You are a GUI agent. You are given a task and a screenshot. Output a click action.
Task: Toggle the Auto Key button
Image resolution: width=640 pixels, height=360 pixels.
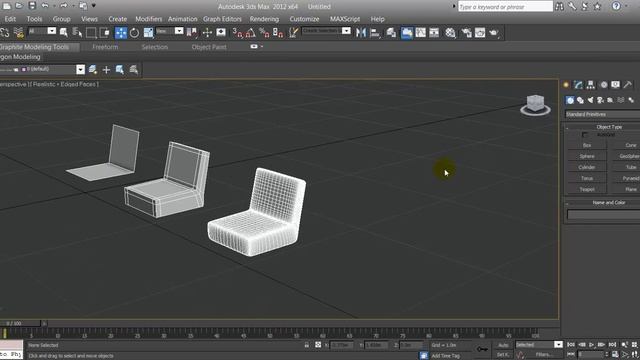(x=503, y=345)
